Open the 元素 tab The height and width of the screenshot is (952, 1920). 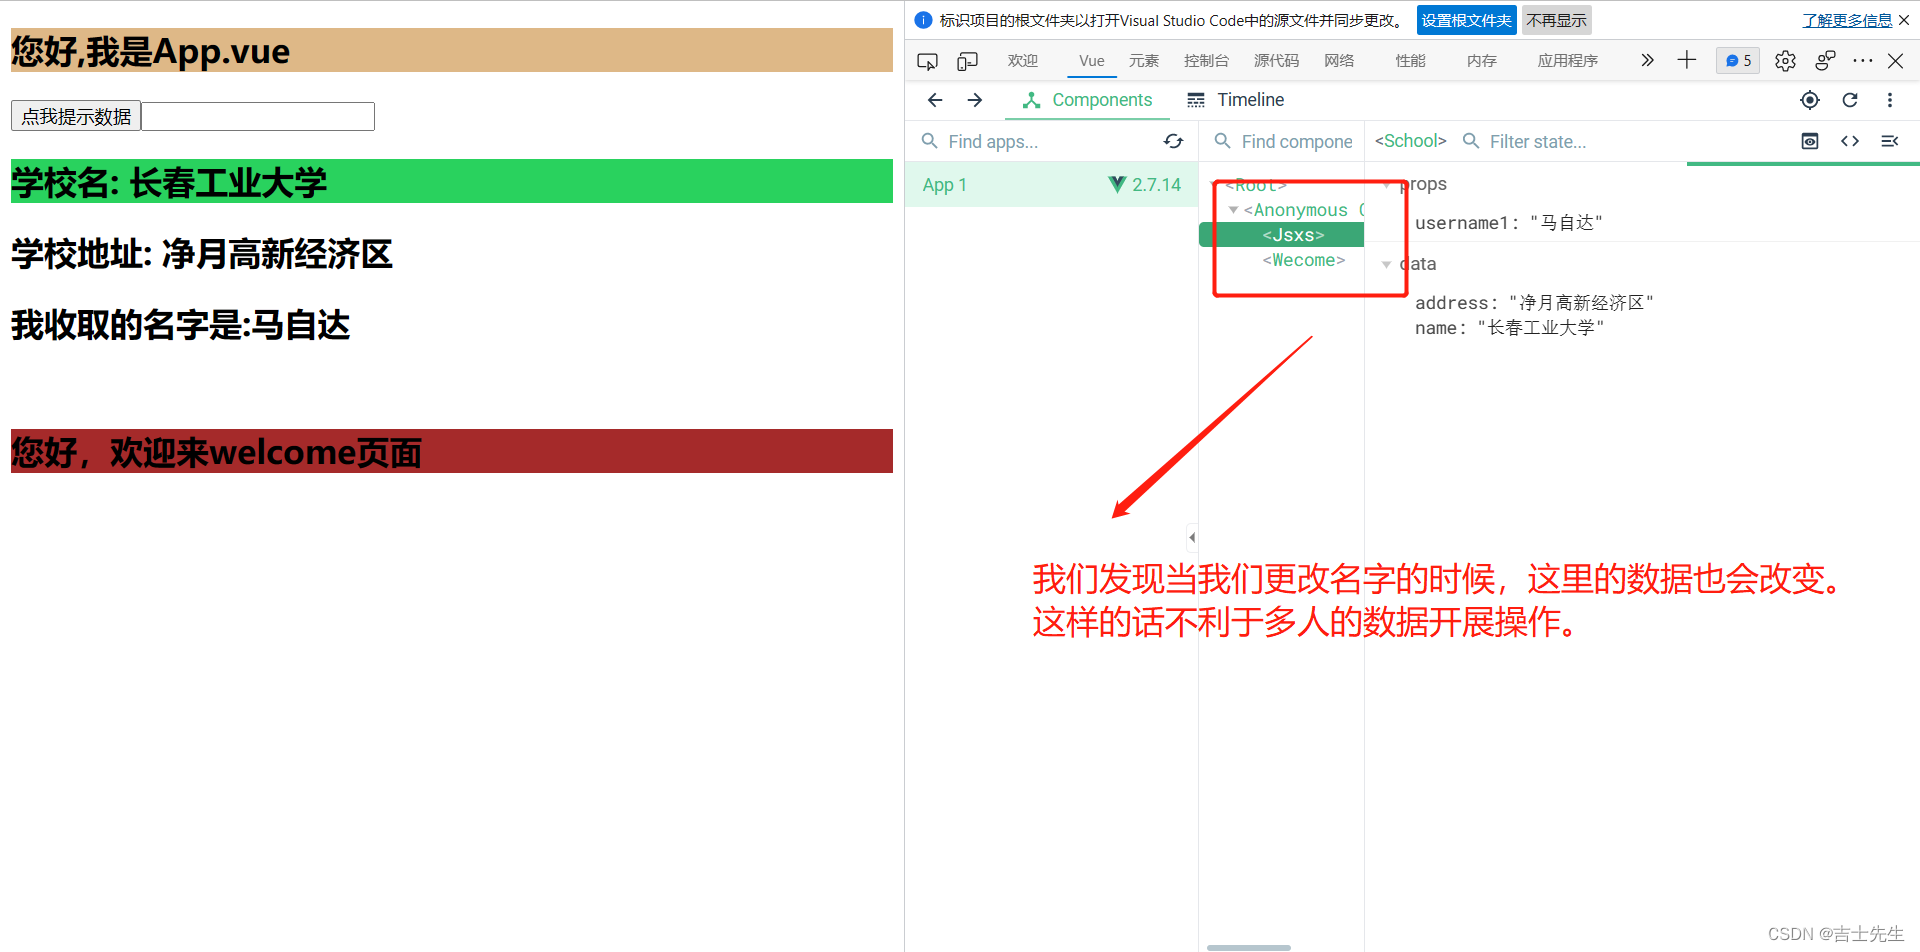(x=1144, y=61)
